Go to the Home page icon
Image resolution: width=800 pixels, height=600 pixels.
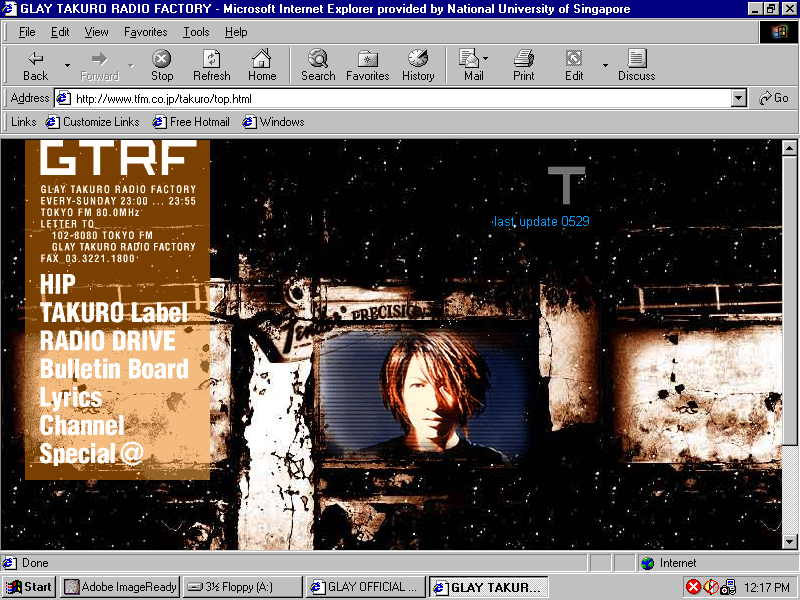tap(262, 65)
